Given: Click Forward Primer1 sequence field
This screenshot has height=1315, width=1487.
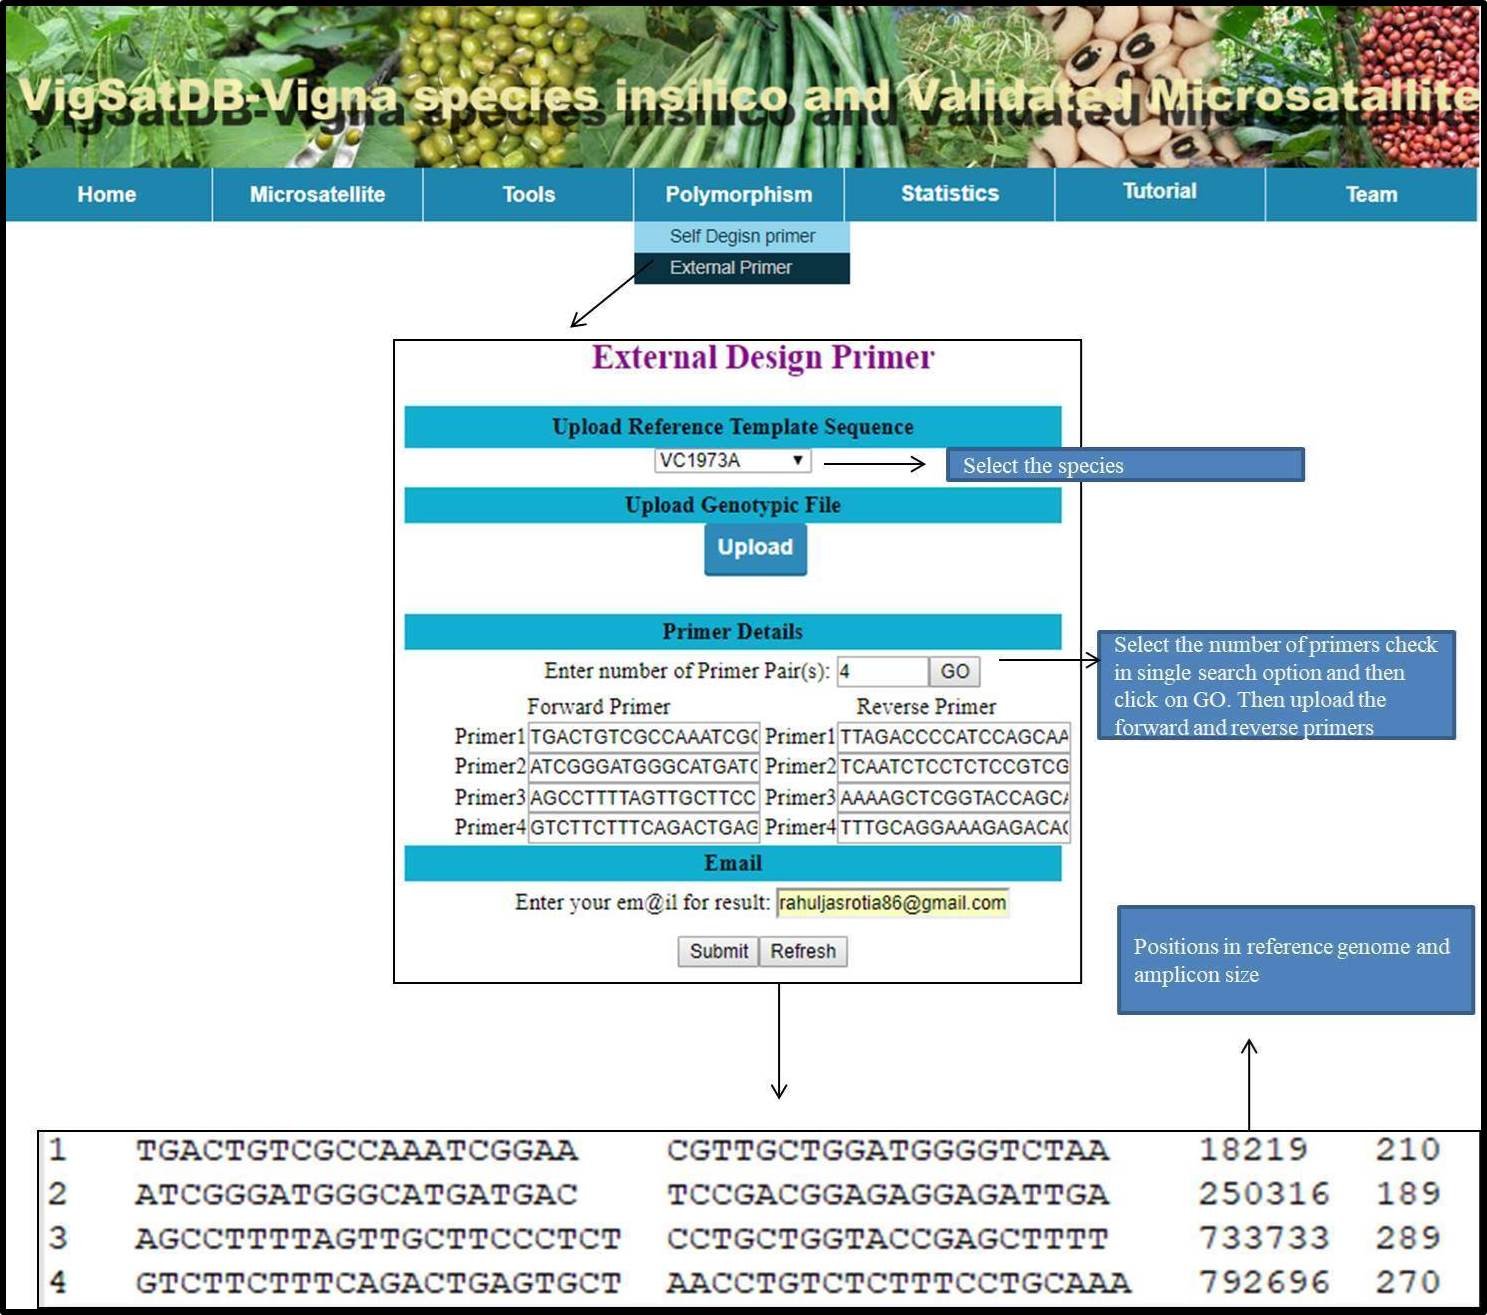Looking at the screenshot, I should click(x=643, y=737).
